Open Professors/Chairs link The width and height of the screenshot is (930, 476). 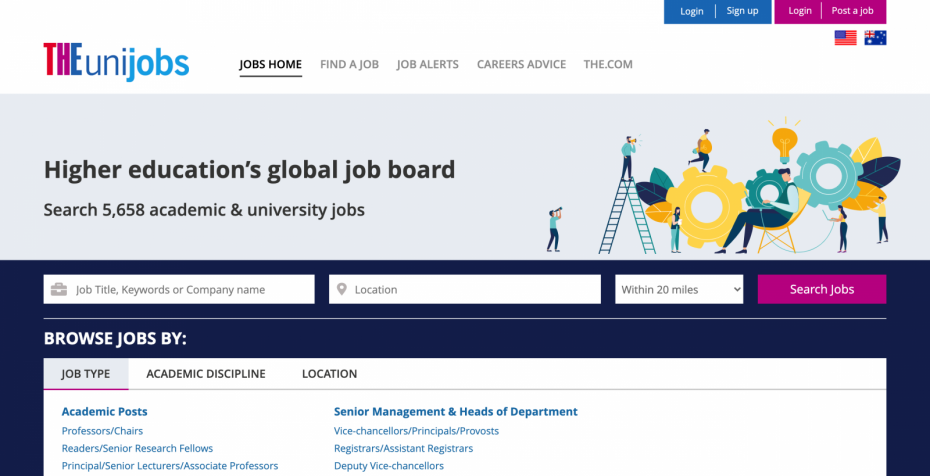coord(102,431)
